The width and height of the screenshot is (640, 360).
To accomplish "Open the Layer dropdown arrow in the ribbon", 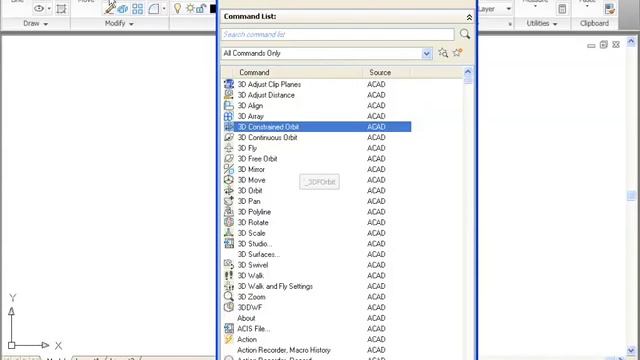I will (509, 9).
